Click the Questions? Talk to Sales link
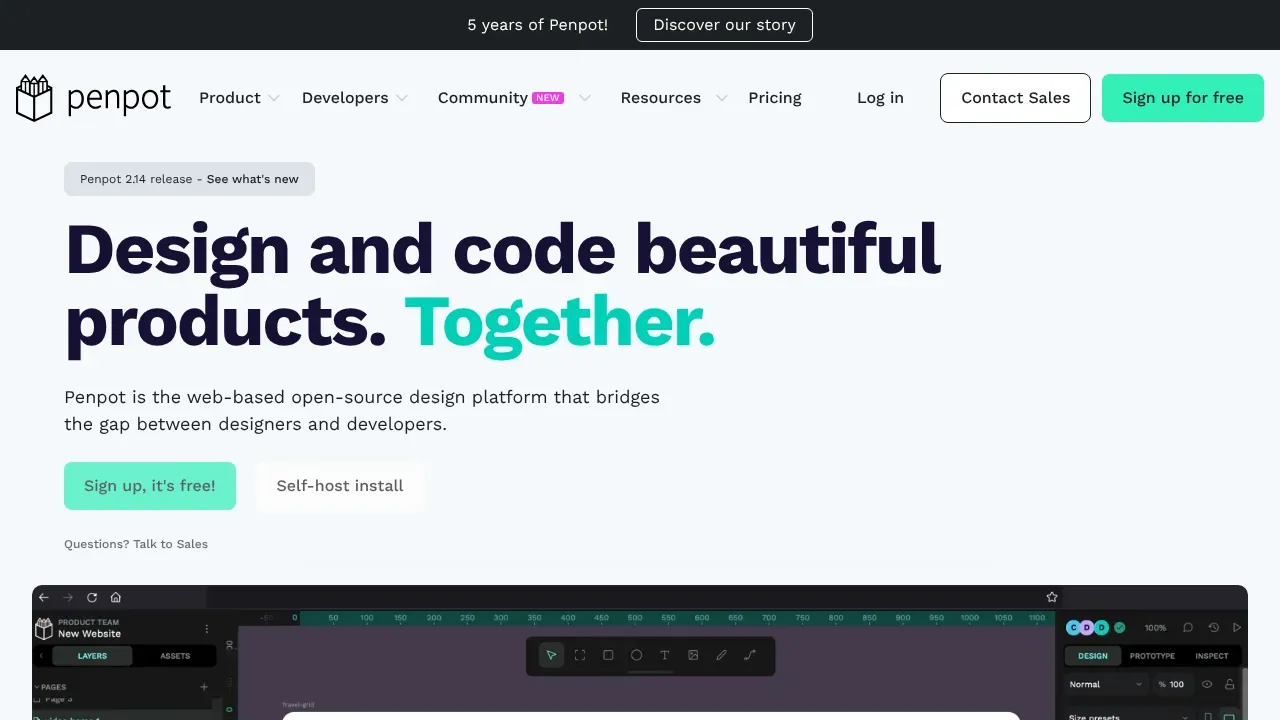 click(136, 544)
